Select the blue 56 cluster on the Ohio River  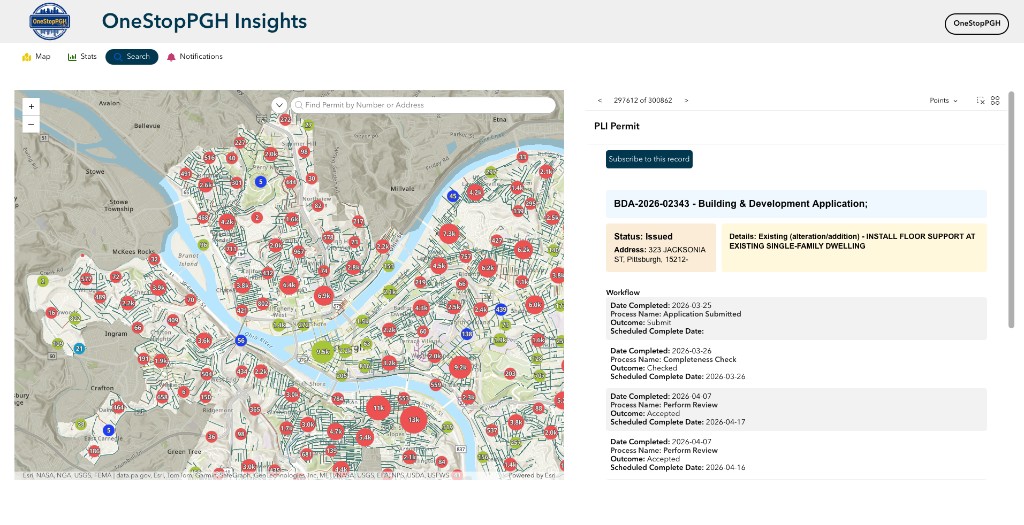tap(241, 340)
